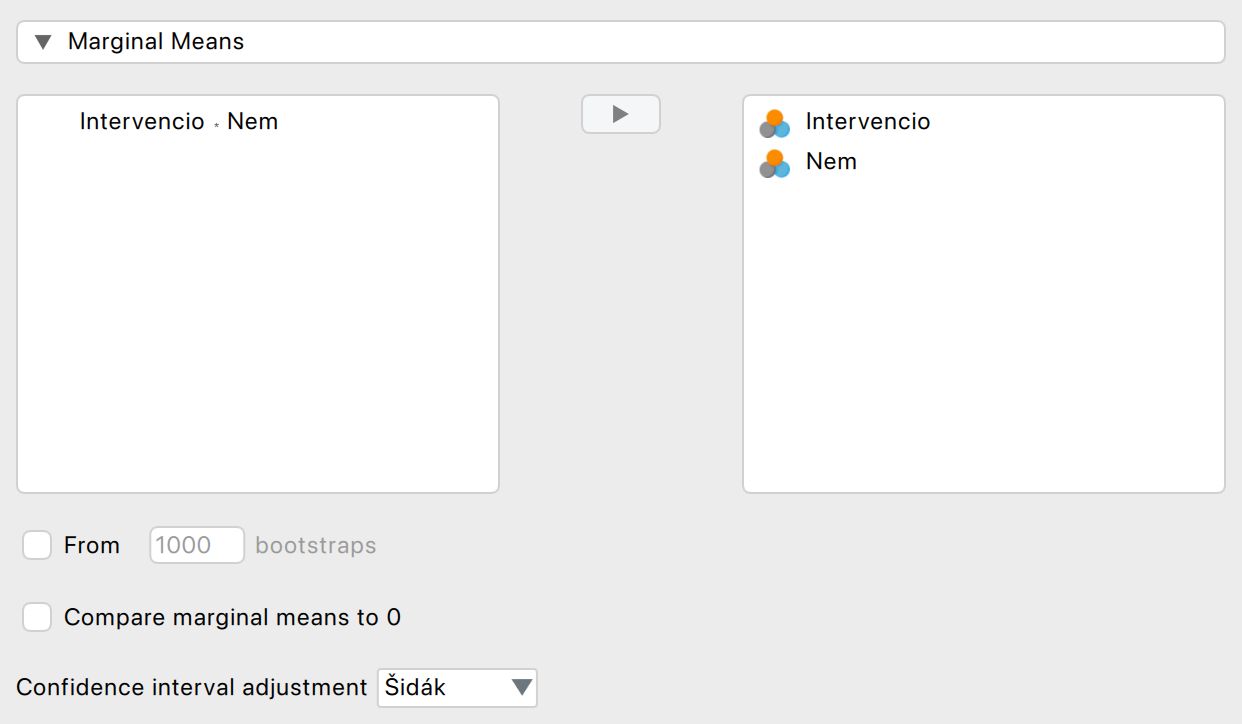Click the 'Confidence interval adjustment' label
The height and width of the screenshot is (724, 1242).
(192, 688)
